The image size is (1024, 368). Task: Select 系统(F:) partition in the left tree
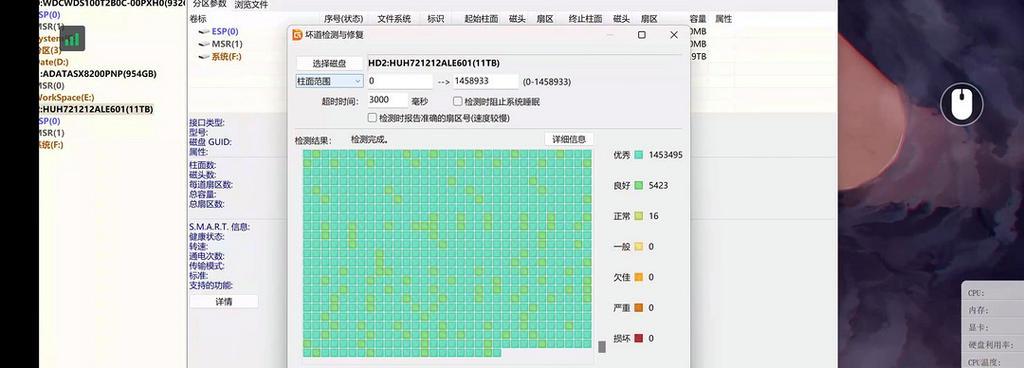tap(52, 145)
